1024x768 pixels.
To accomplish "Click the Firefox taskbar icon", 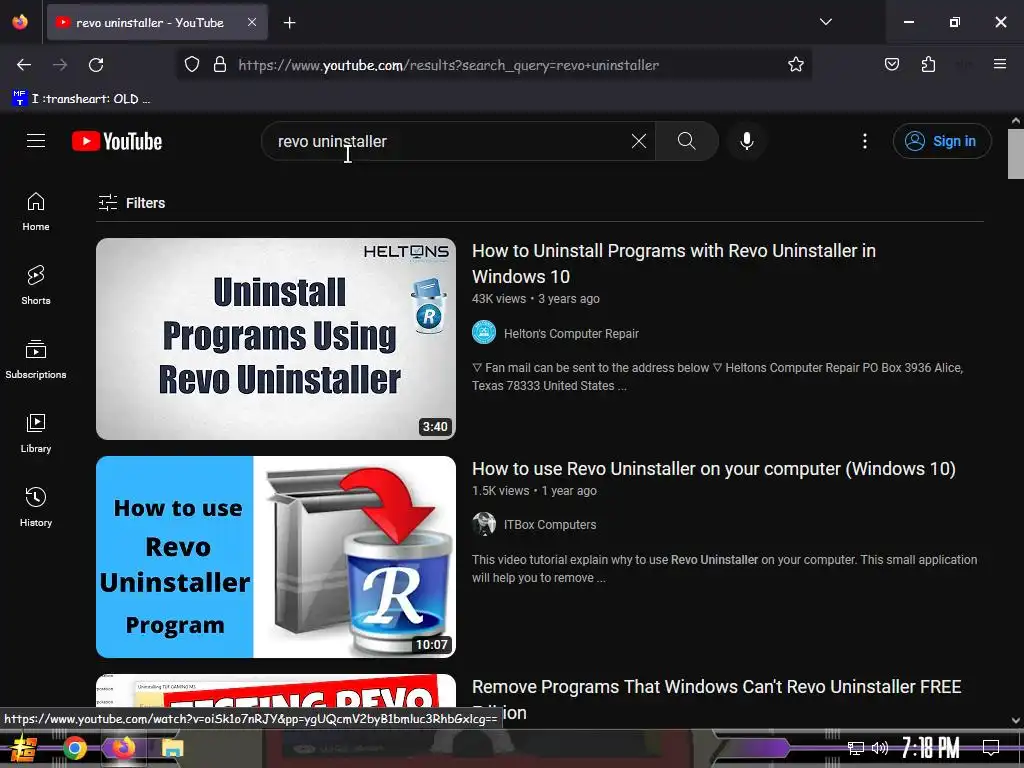I will click(x=124, y=748).
